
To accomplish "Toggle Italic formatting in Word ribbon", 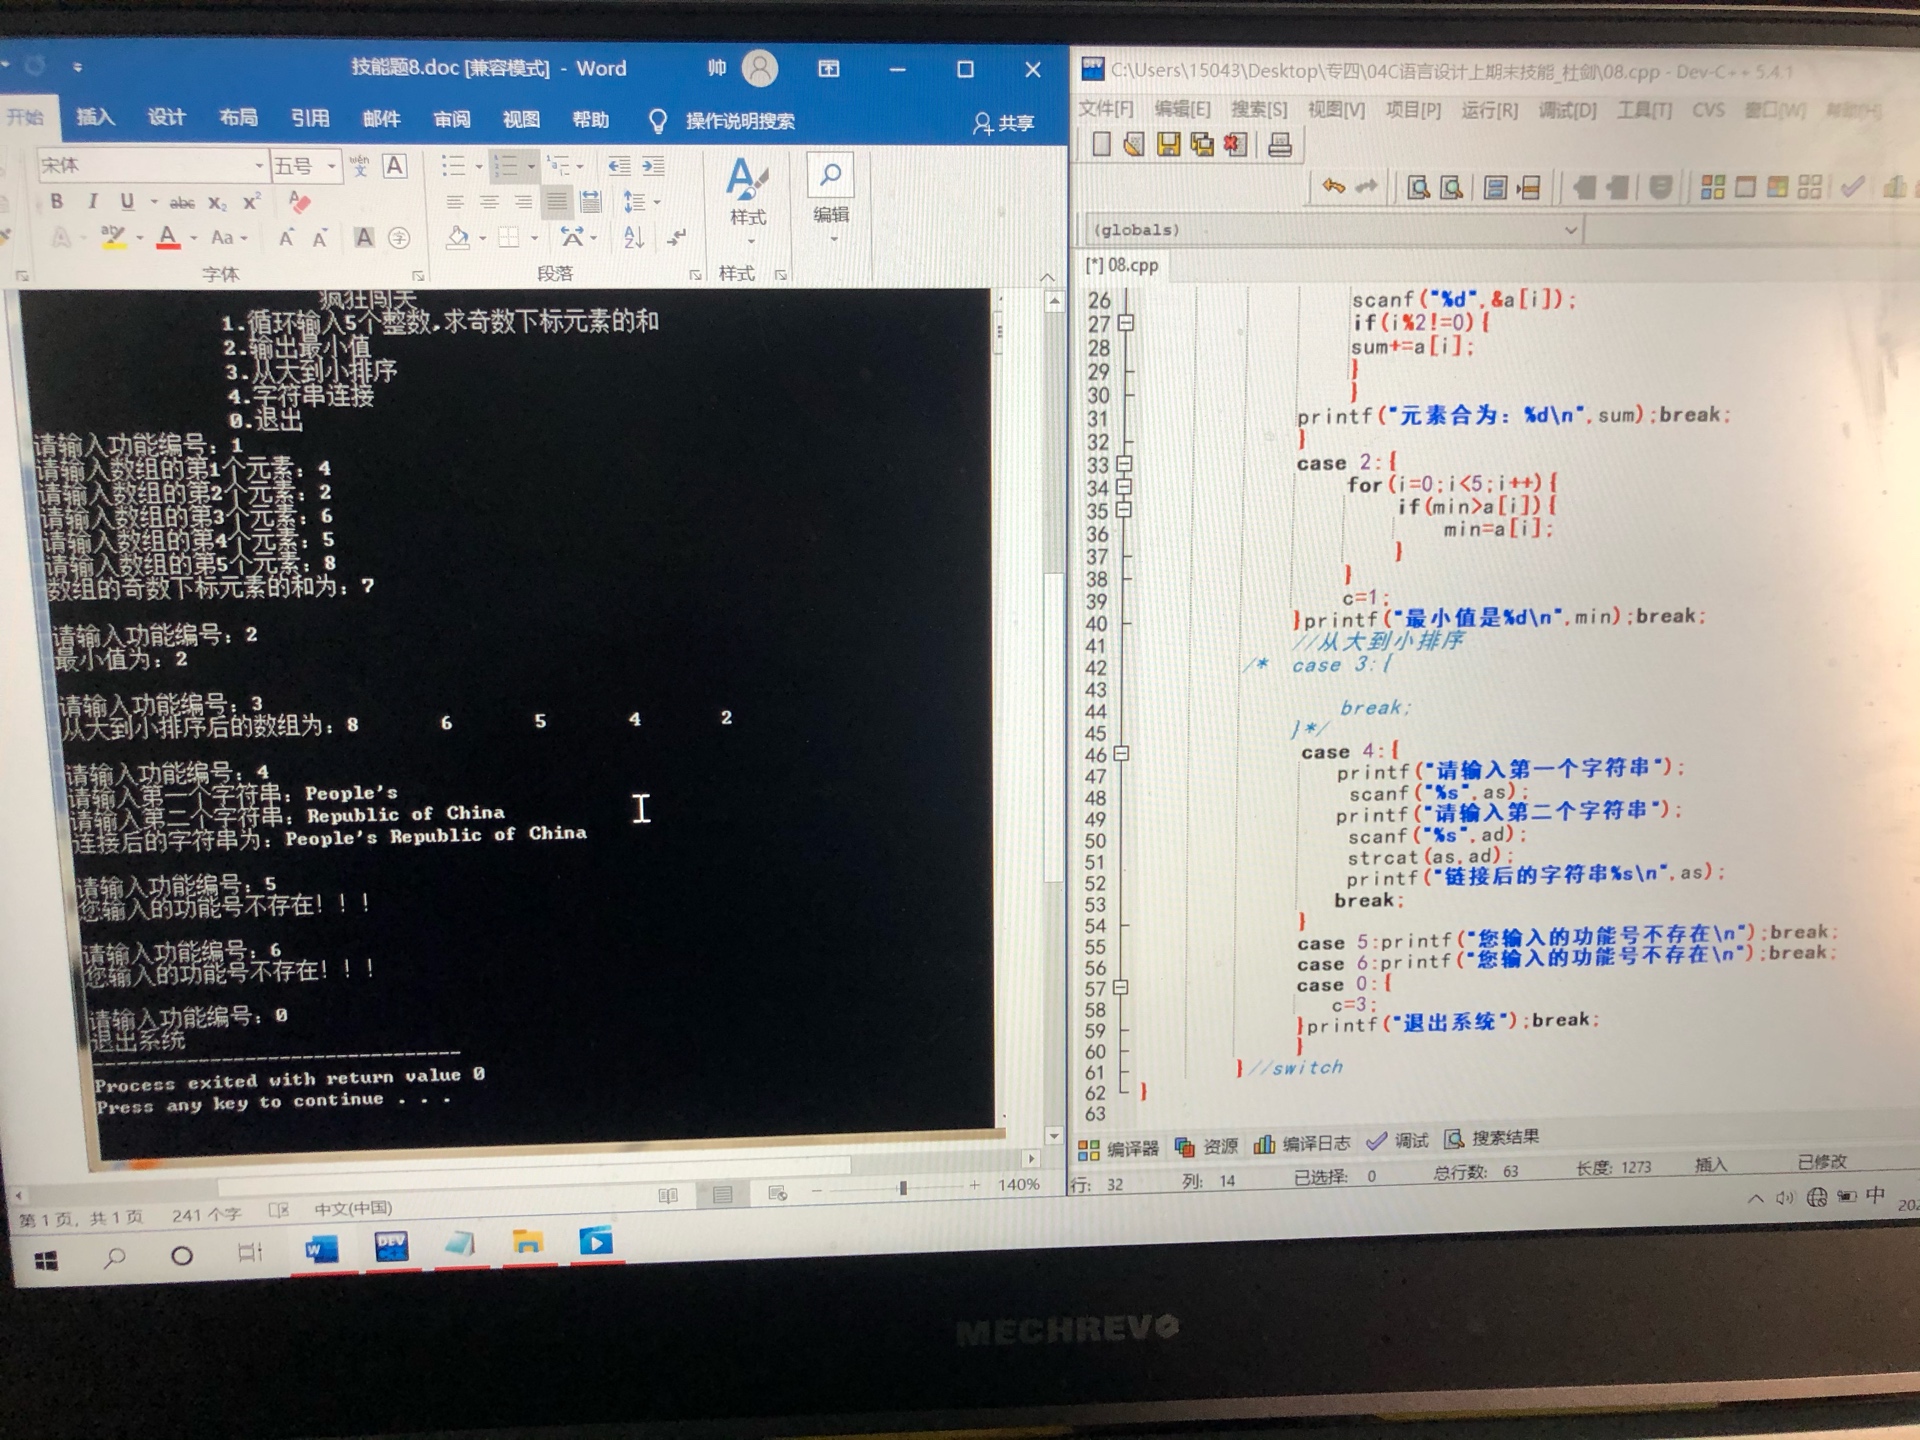I will pyautogui.click(x=92, y=201).
